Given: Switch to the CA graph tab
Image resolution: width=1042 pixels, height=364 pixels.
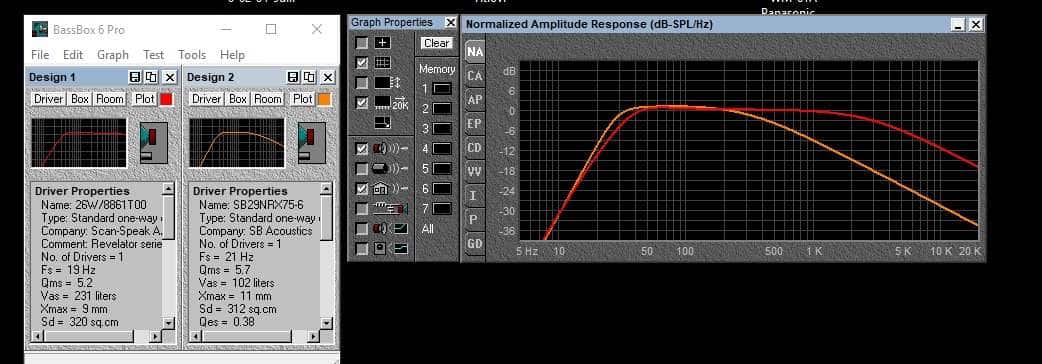Looking at the screenshot, I should pos(474,76).
